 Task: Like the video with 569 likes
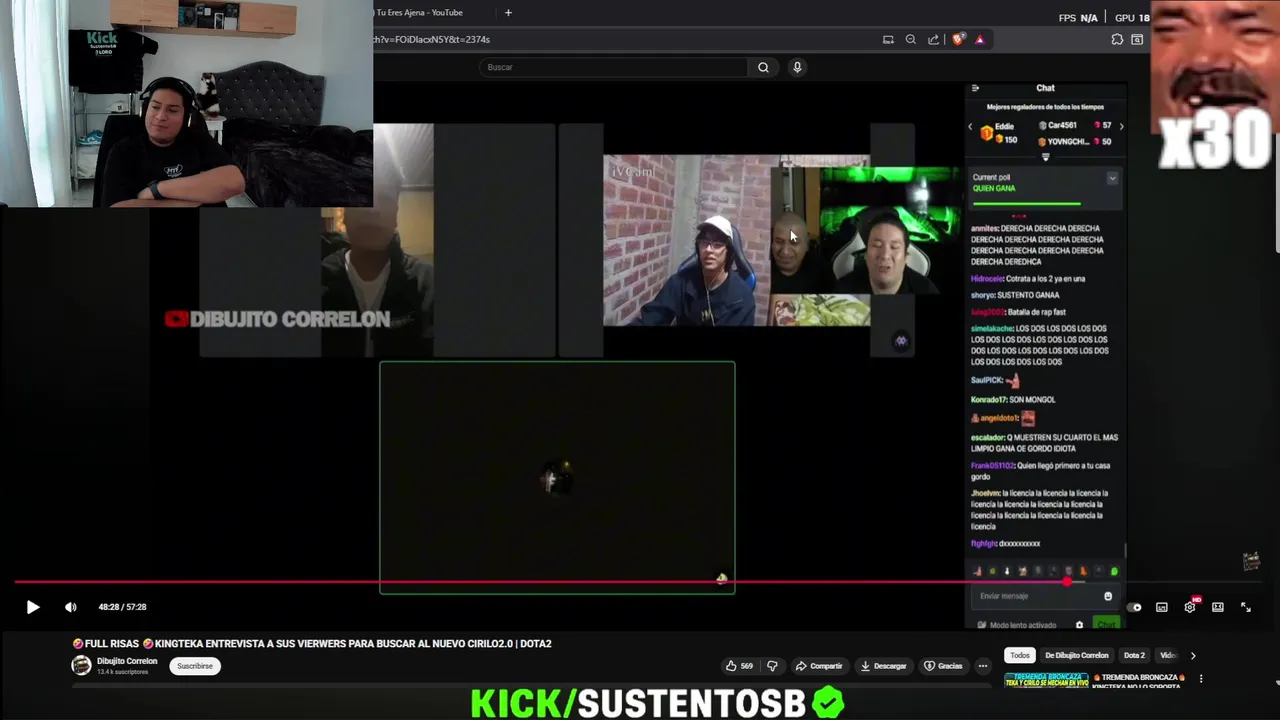pos(740,666)
